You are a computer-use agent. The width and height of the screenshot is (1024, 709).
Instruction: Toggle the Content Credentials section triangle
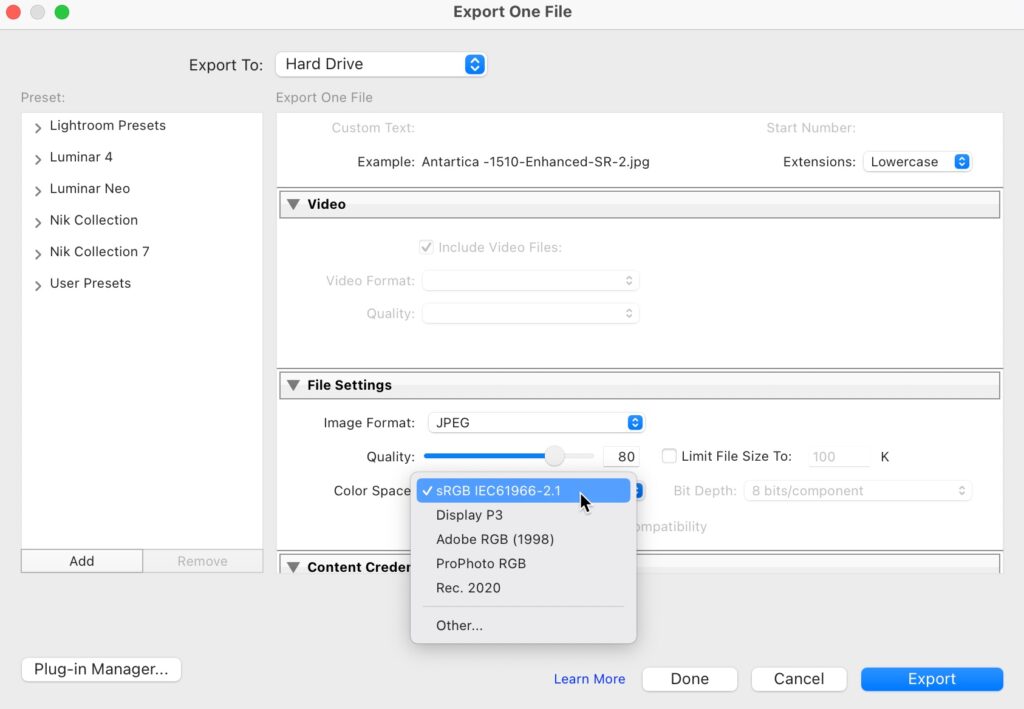(293, 567)
